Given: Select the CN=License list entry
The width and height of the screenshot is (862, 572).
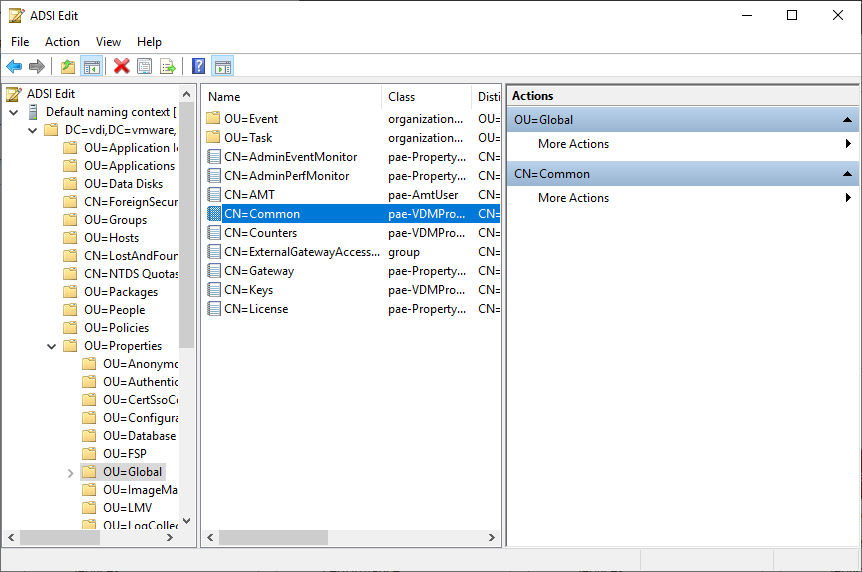Looking at the screenshot, I should [x=256, y=309].
